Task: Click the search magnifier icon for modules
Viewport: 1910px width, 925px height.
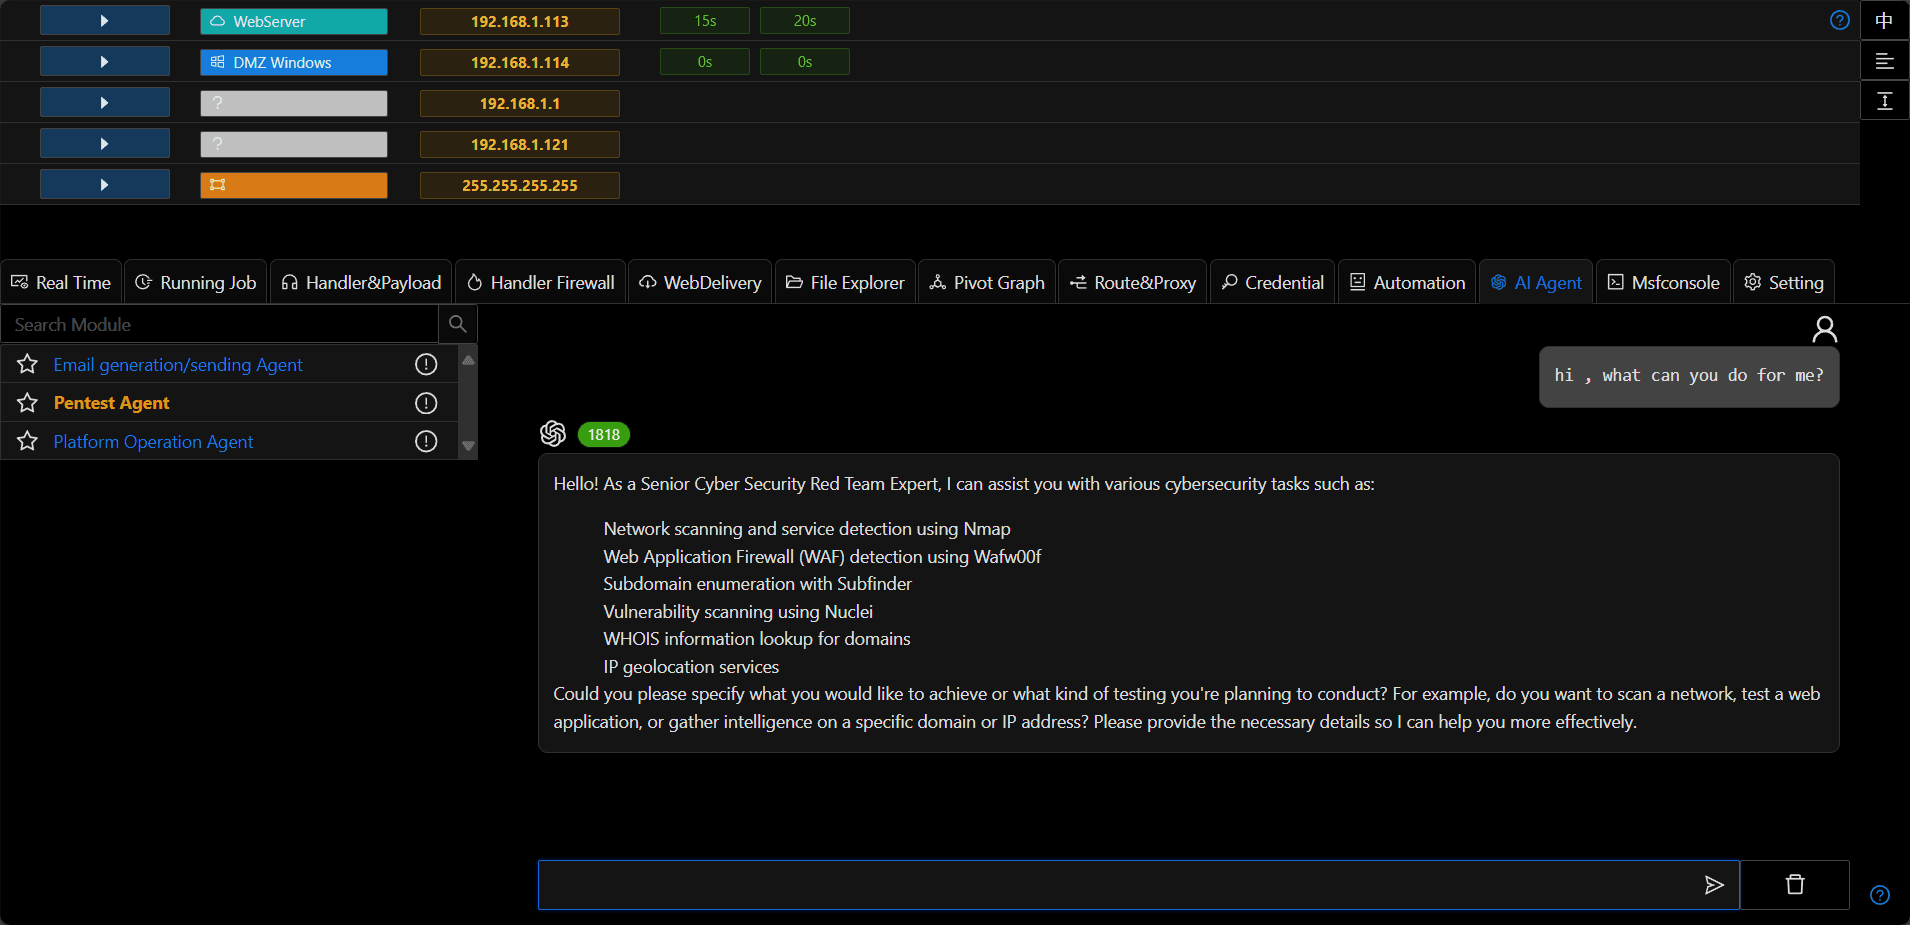Action: click(458, 324)
